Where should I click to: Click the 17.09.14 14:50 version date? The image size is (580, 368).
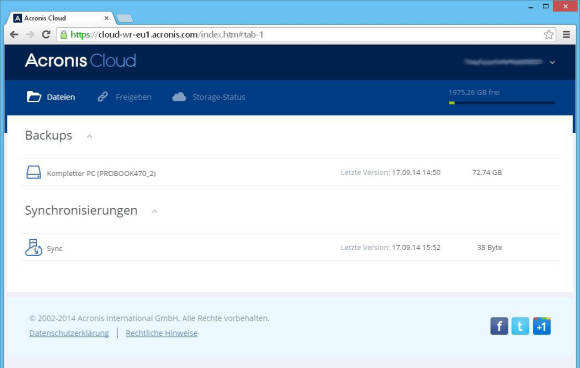(x=416, y=172)
